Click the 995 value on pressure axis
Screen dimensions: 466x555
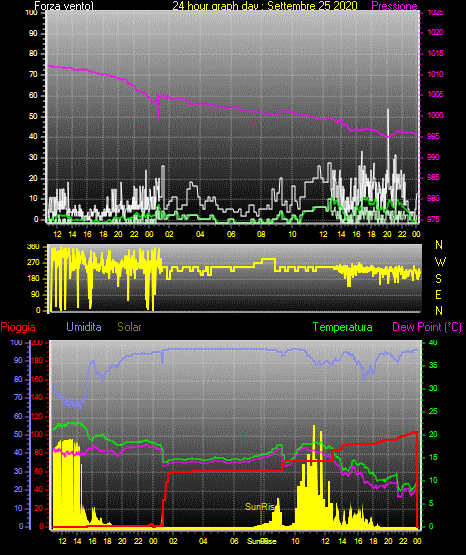pyautogui.click(x=433, y=136)
